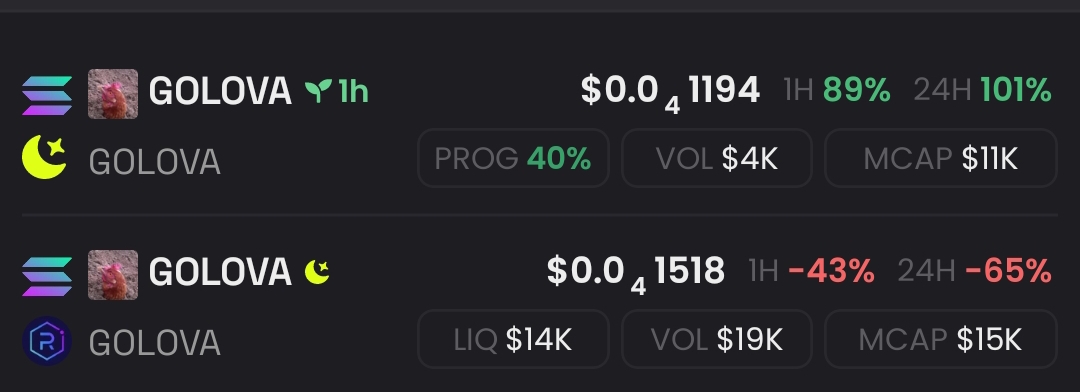Click the 1H -43% change value
The height and width of the screenshot is (392, 1080).
(x=831, y=271)
